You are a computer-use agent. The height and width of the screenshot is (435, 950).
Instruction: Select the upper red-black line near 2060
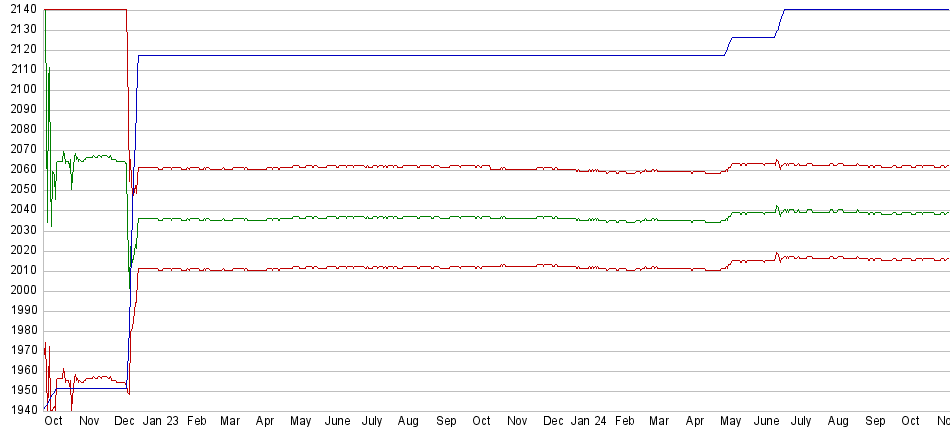[400, 167]
